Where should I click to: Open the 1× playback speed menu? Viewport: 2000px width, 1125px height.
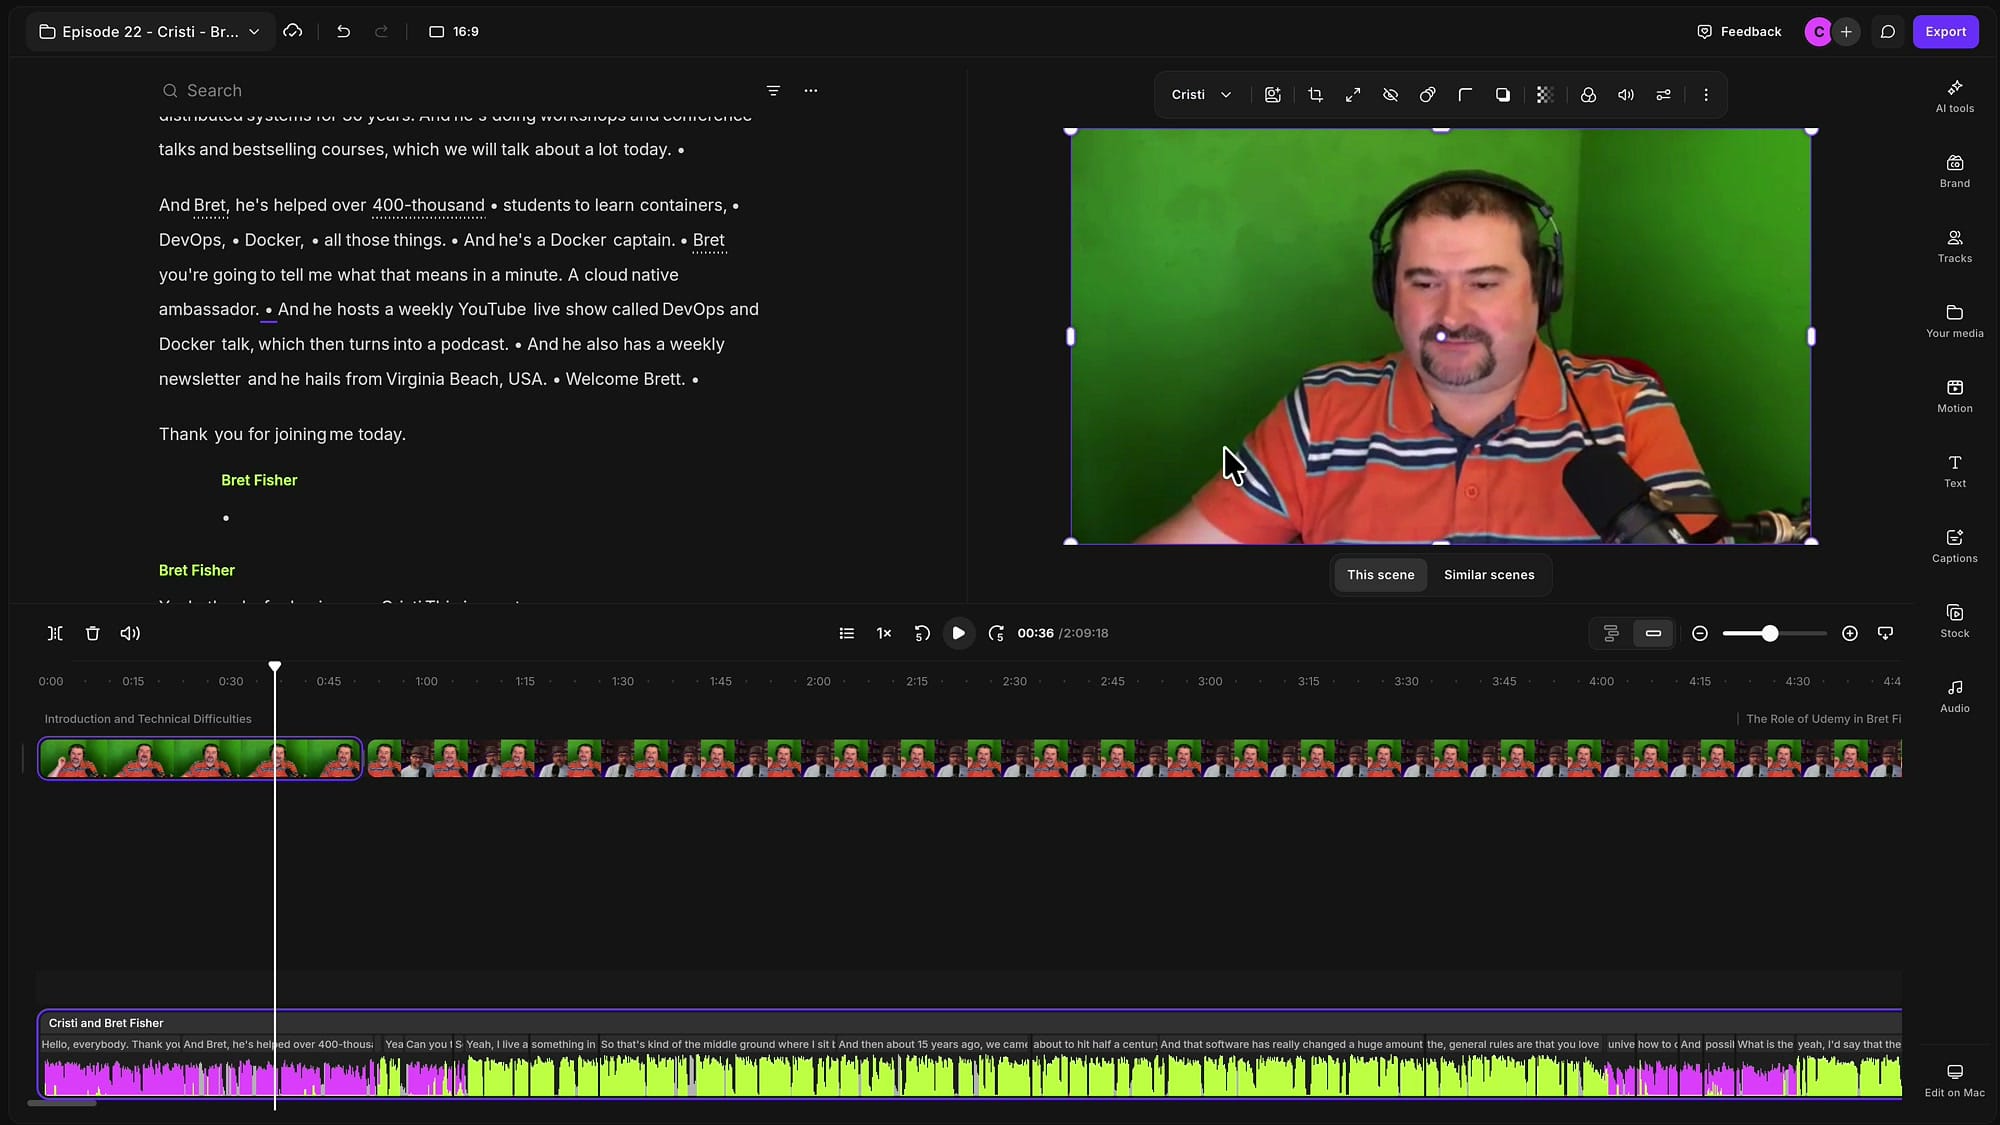(883, 633)
